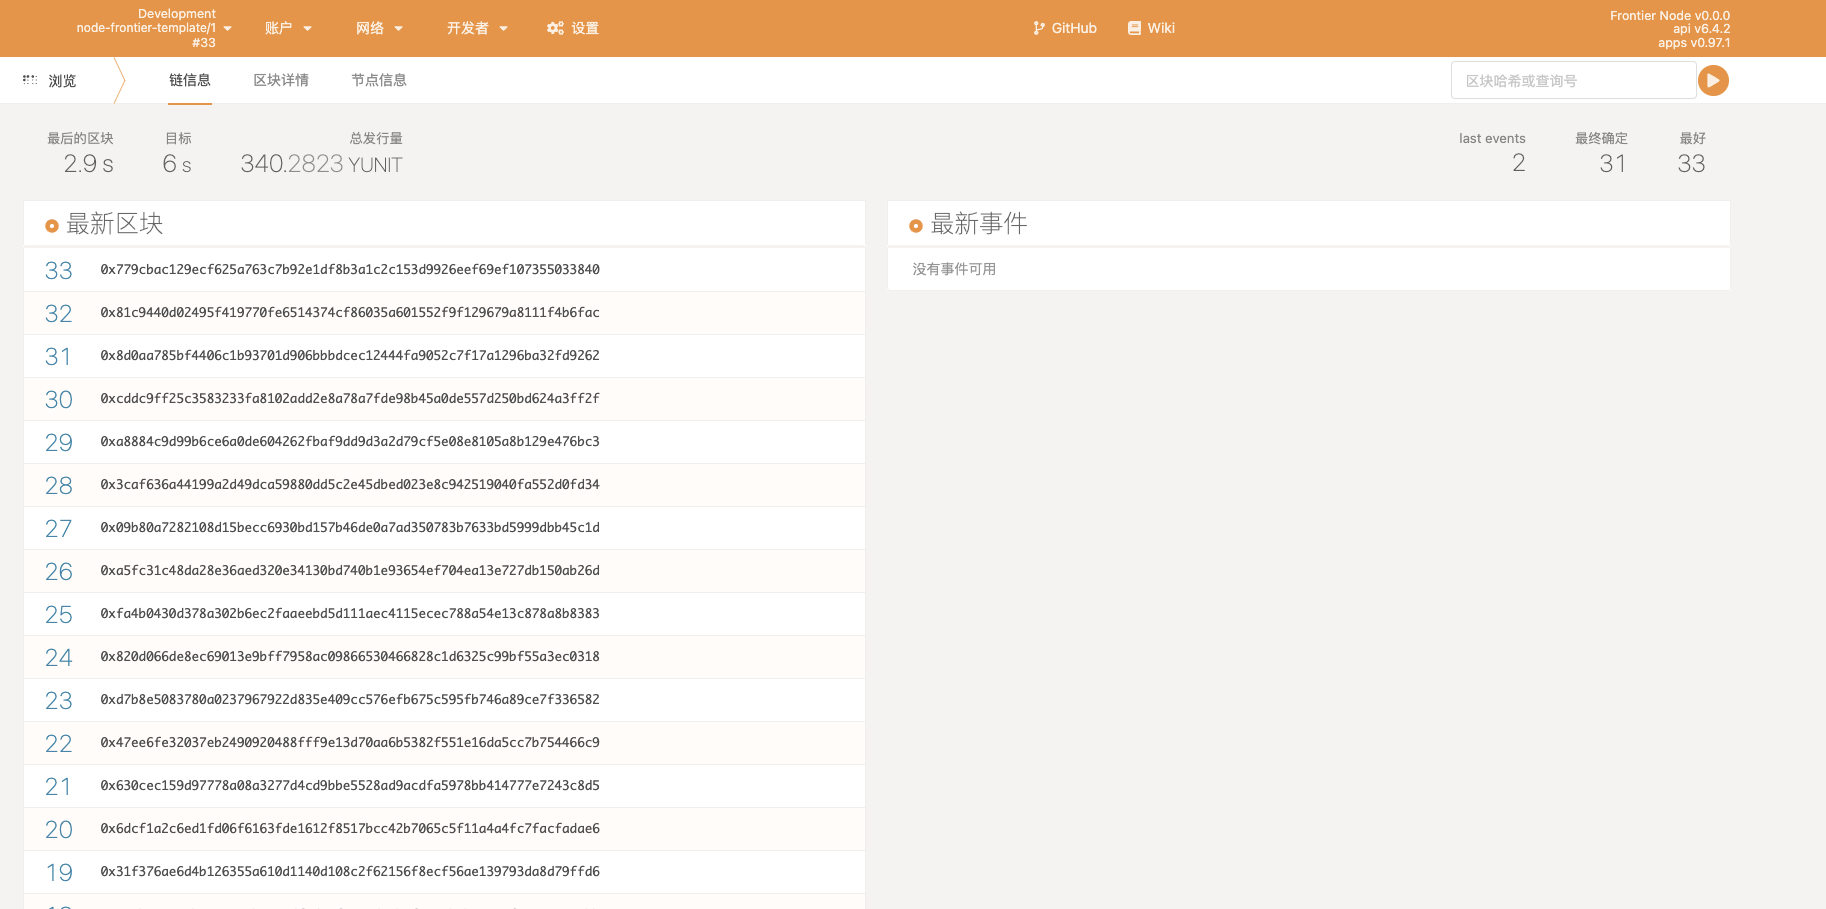Click the target time 6 s value

click(x=177, y=164)
